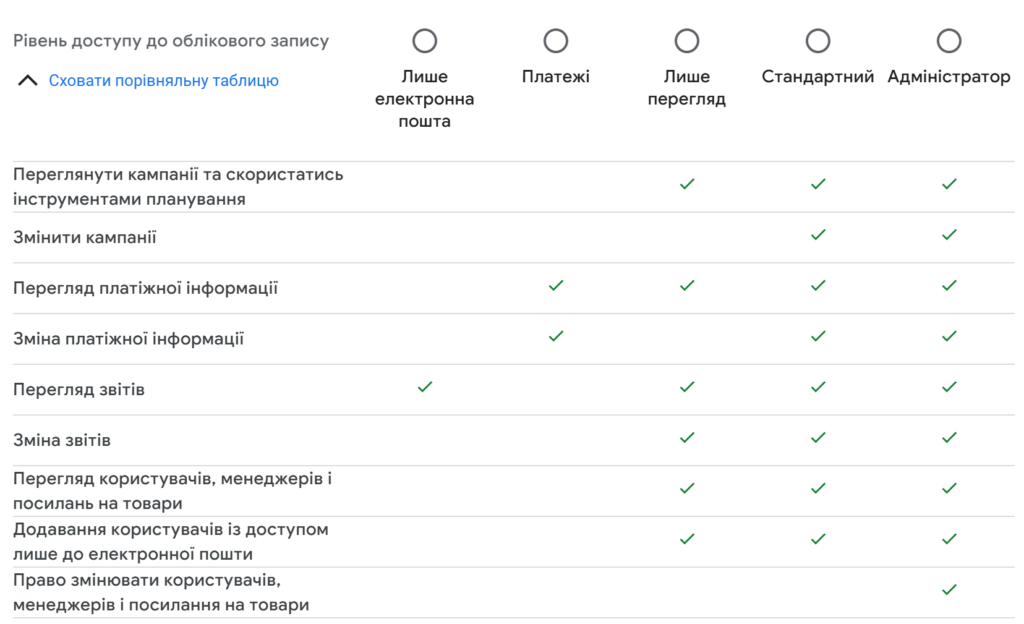
Task: Select the Лише перегляд radio option
Action: point(687,41)
